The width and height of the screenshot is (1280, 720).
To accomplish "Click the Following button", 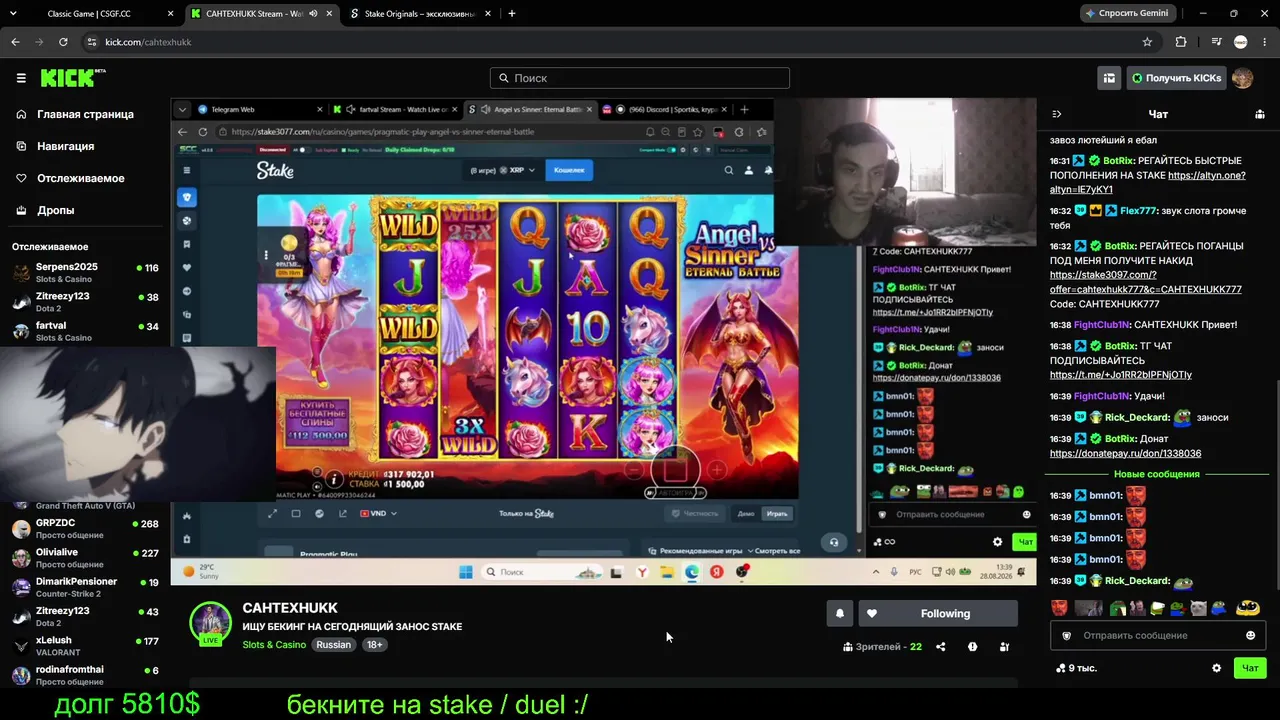I will click(938, 614).
